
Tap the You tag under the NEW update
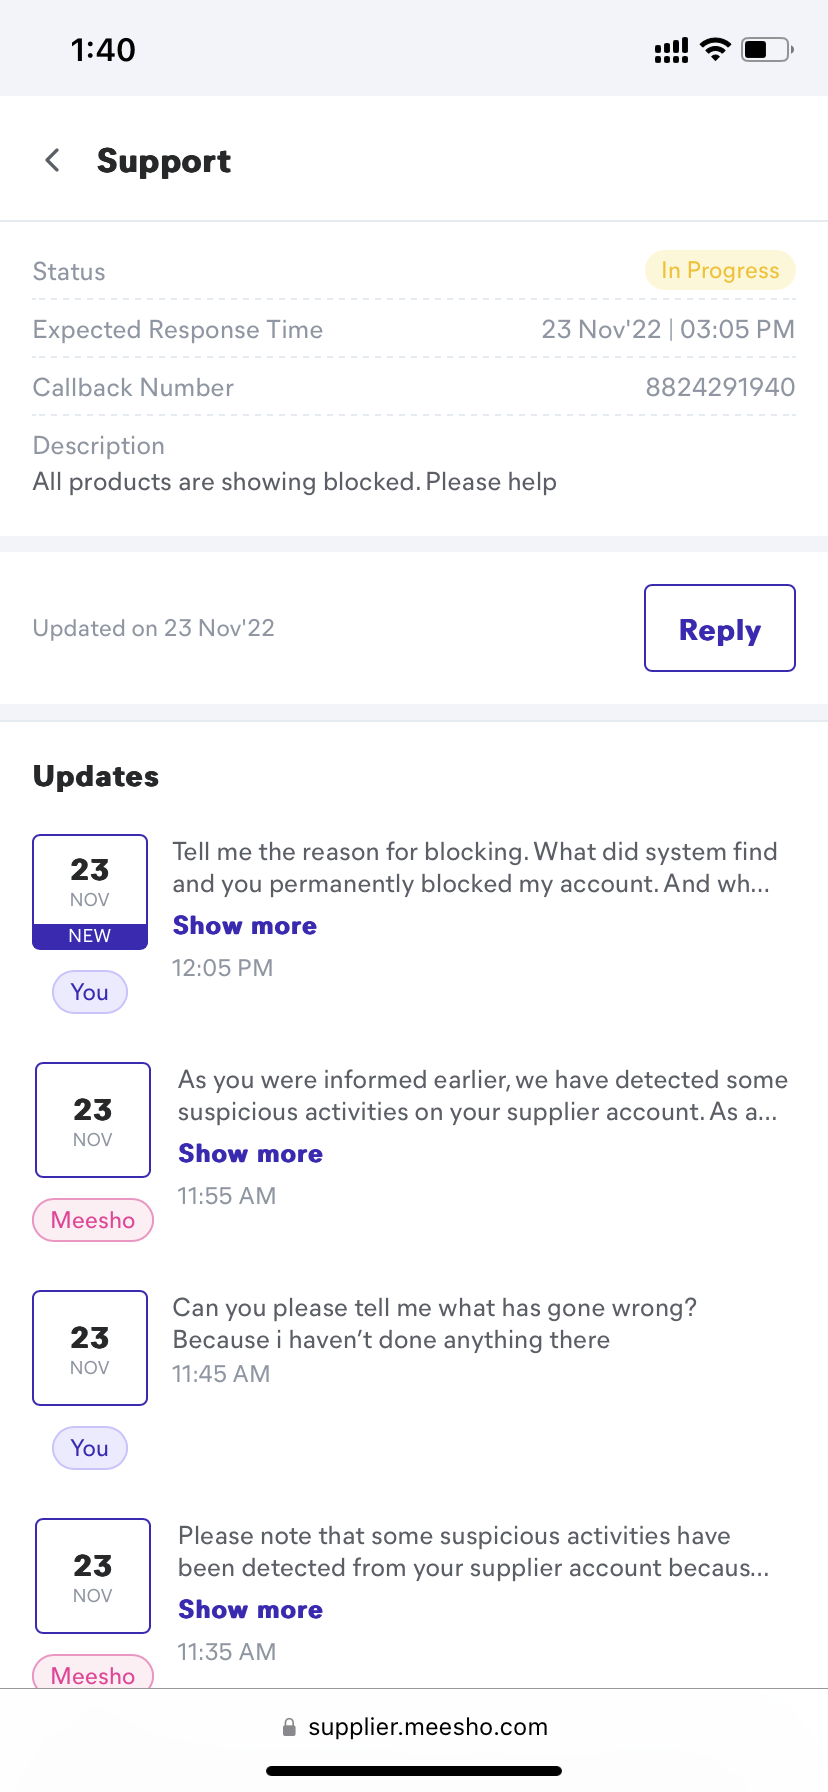coord(90,992)
